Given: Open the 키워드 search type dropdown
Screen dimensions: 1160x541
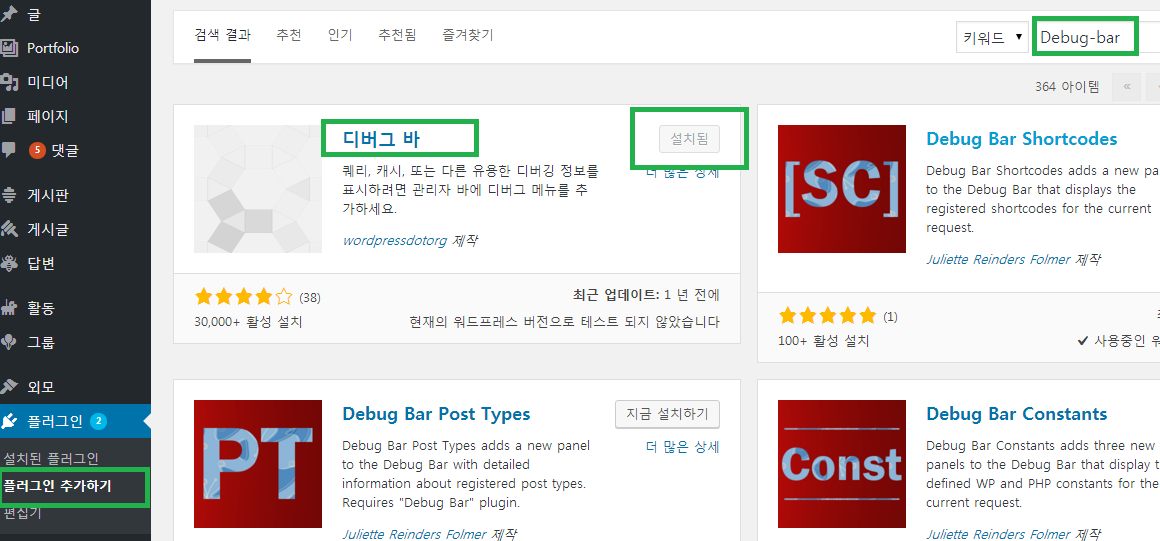Looking at the screenshot, I should (992, 37).
